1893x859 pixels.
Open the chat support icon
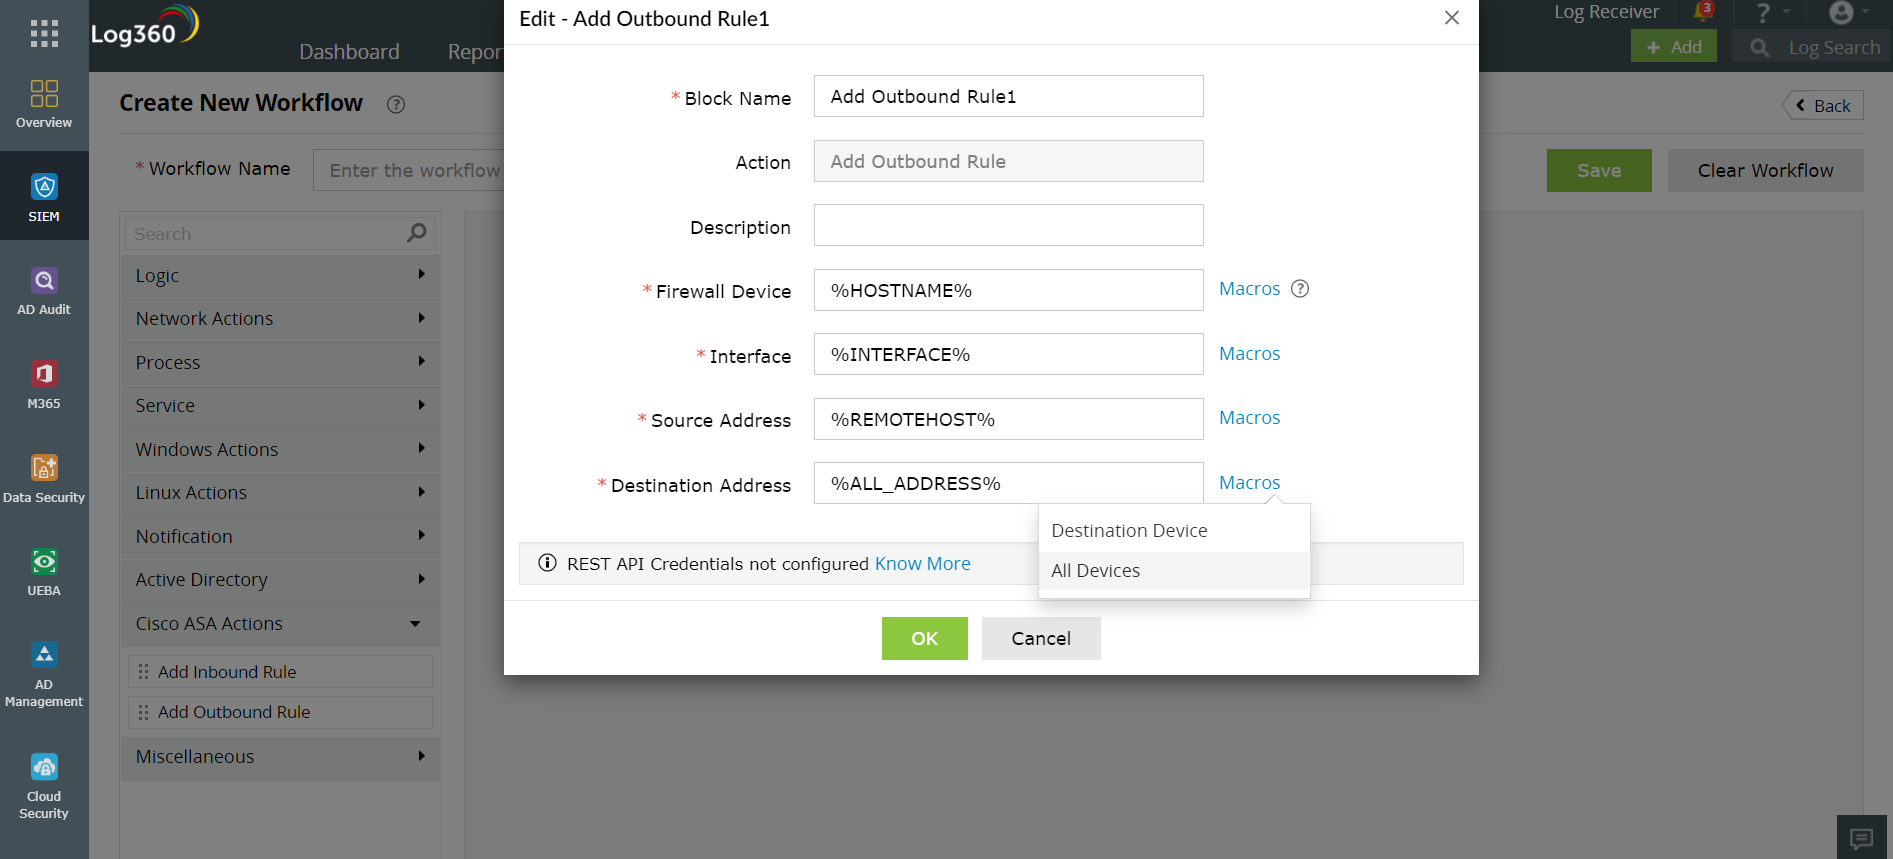pos(1861,838)
